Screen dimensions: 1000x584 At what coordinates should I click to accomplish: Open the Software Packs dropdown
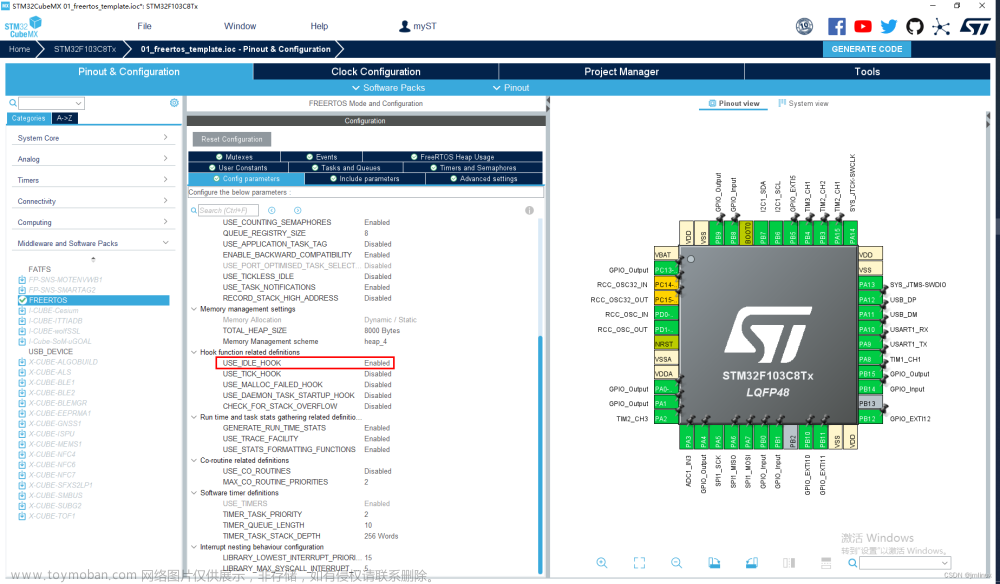point(388,87)
